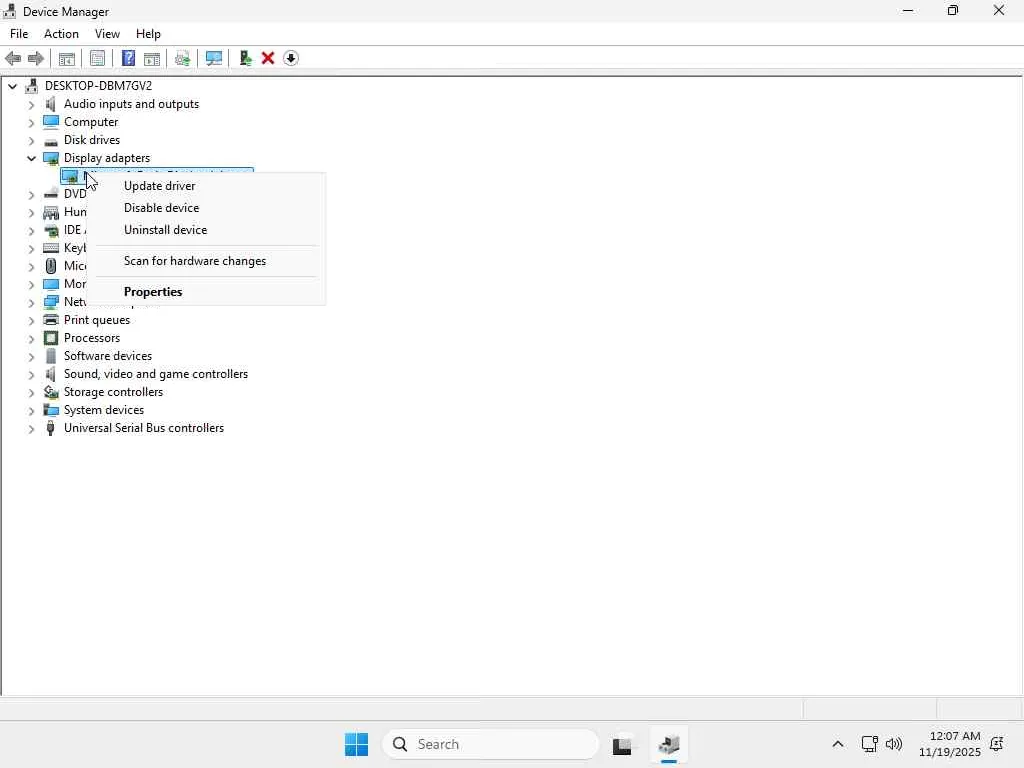Click the Processors chip icon
This screenshot has height=768, width=1024.
[51, 338]
